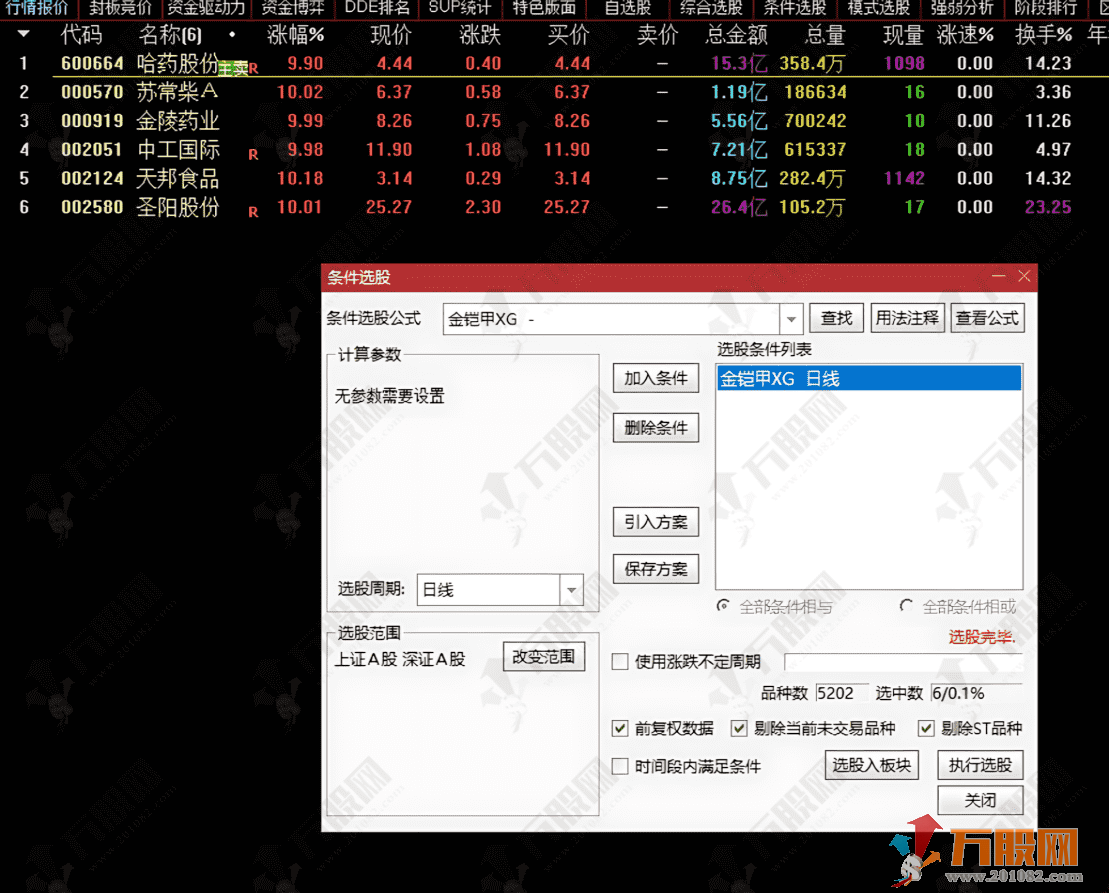The height and width of the screenshot is (893, 1109).
Task: Open the 选股周期 日线 dropdown
Action: (572, 591)
